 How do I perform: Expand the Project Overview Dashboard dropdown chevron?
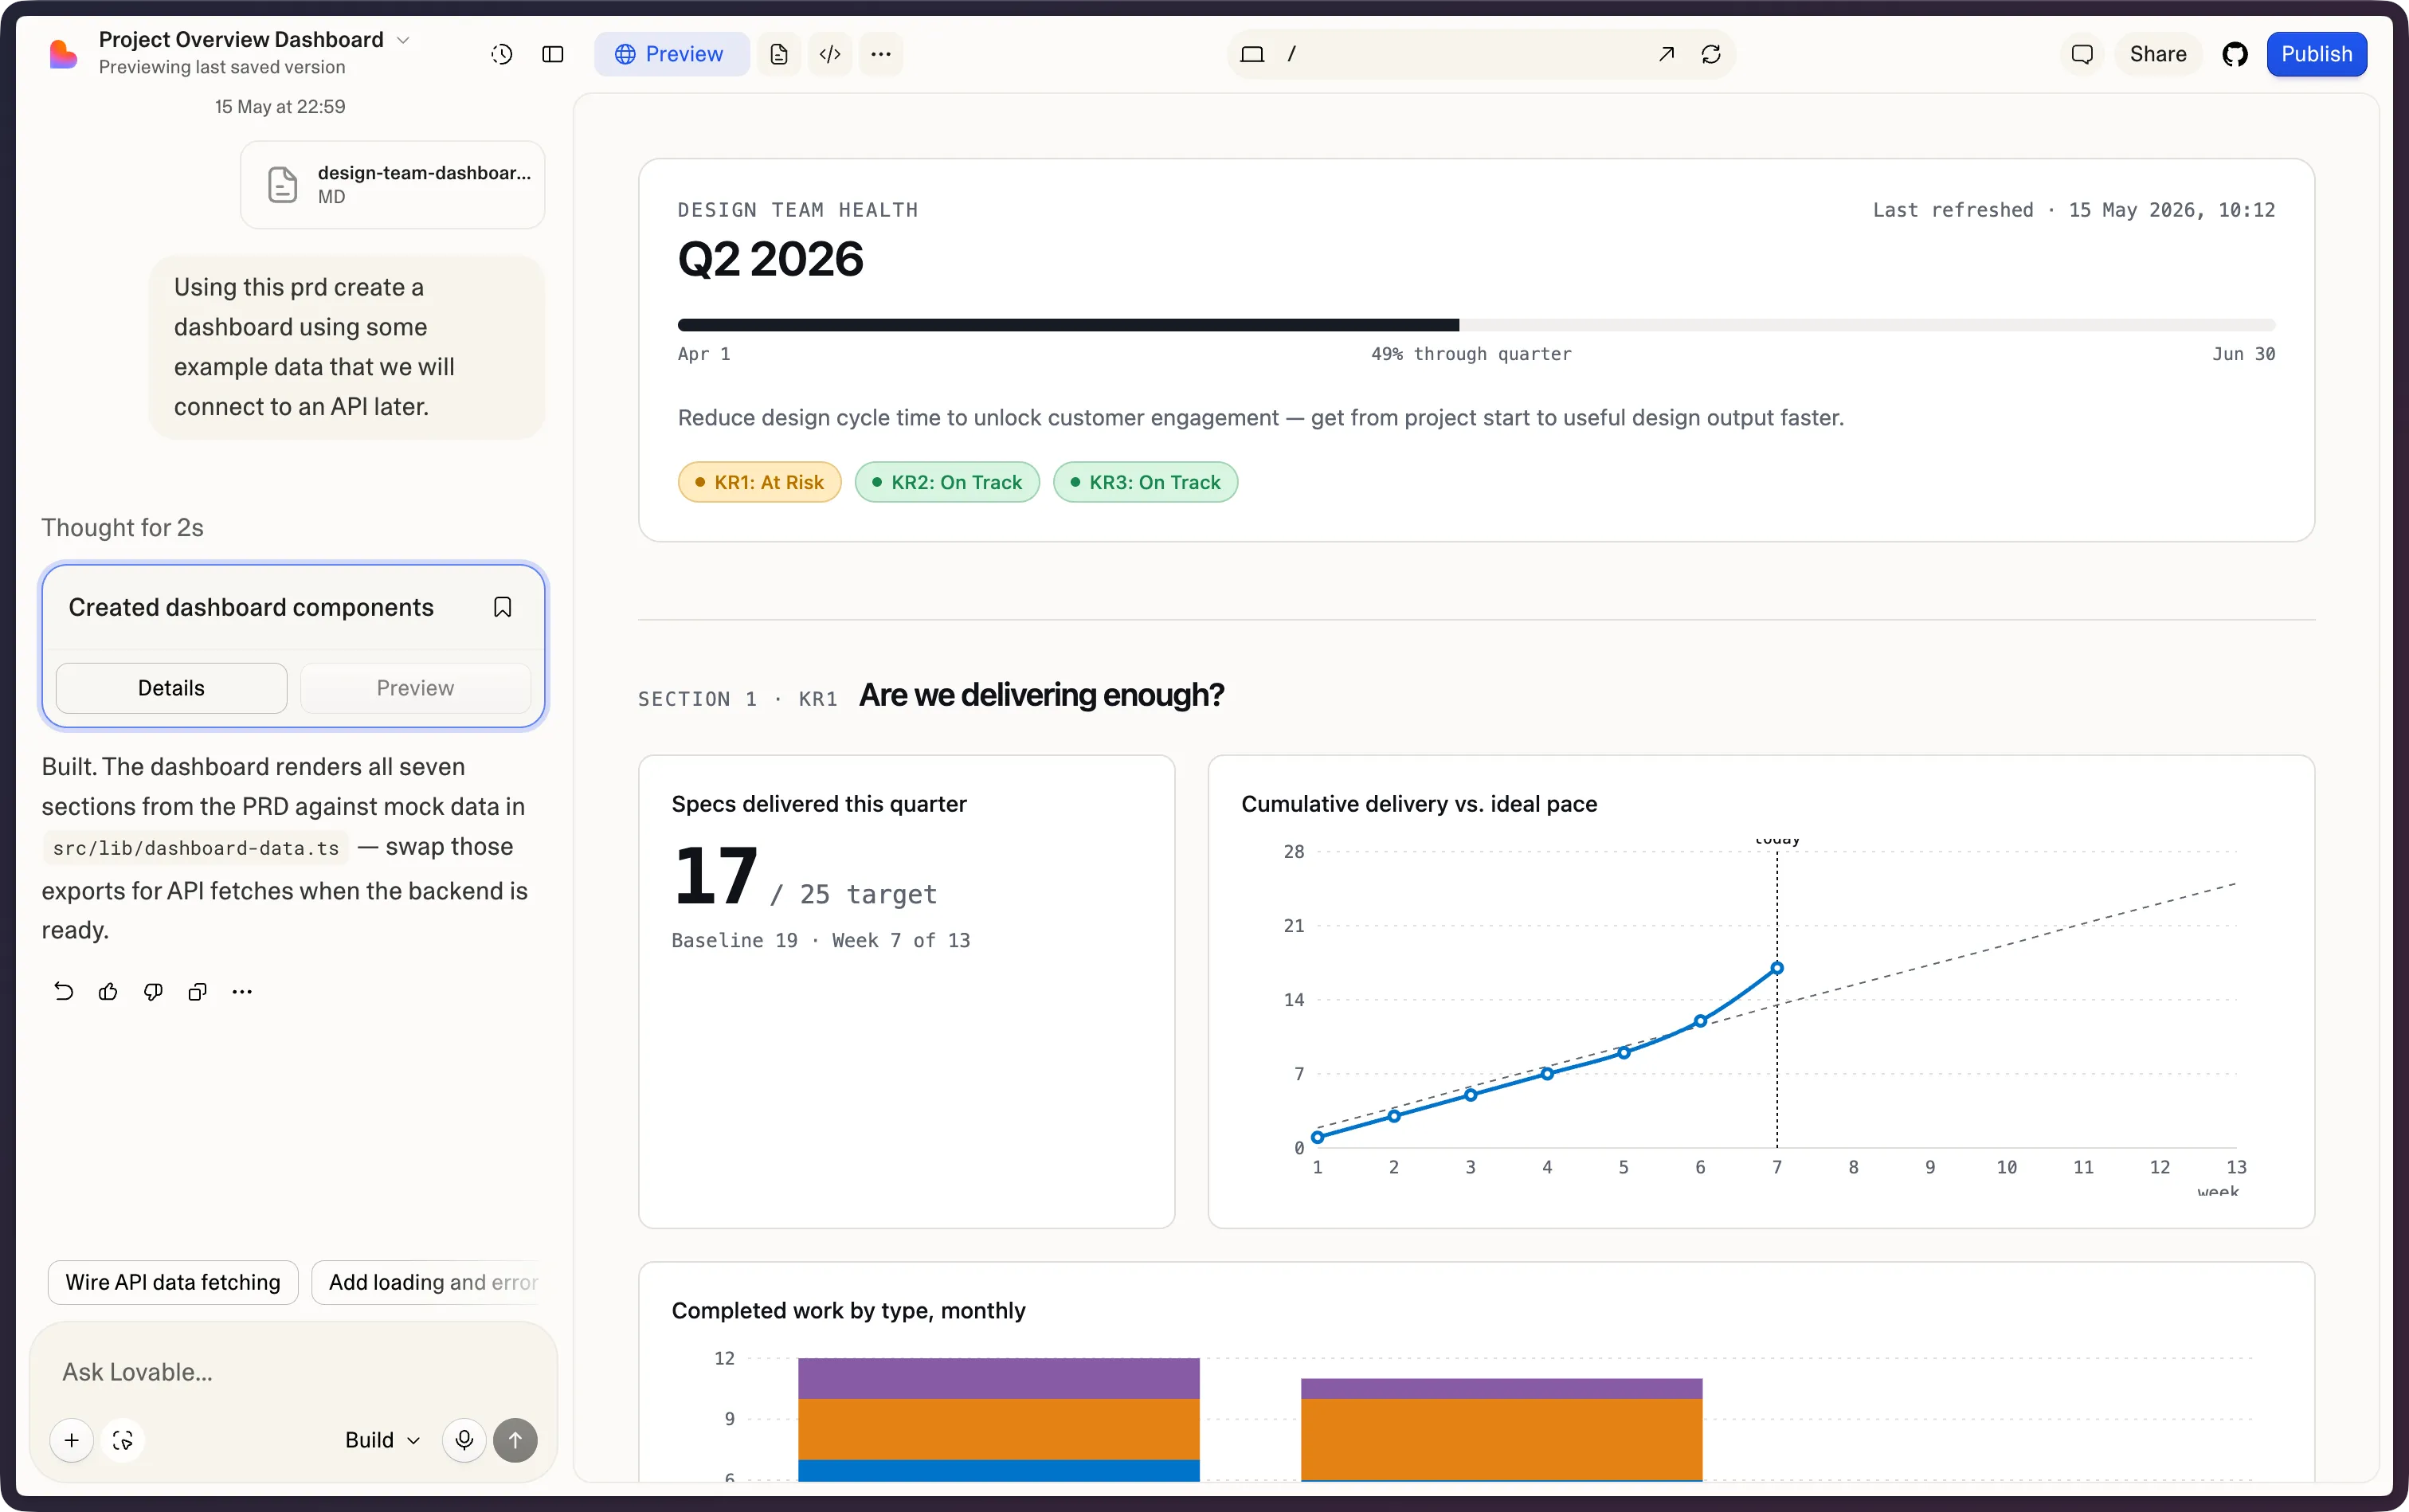(x=404, y=40)
